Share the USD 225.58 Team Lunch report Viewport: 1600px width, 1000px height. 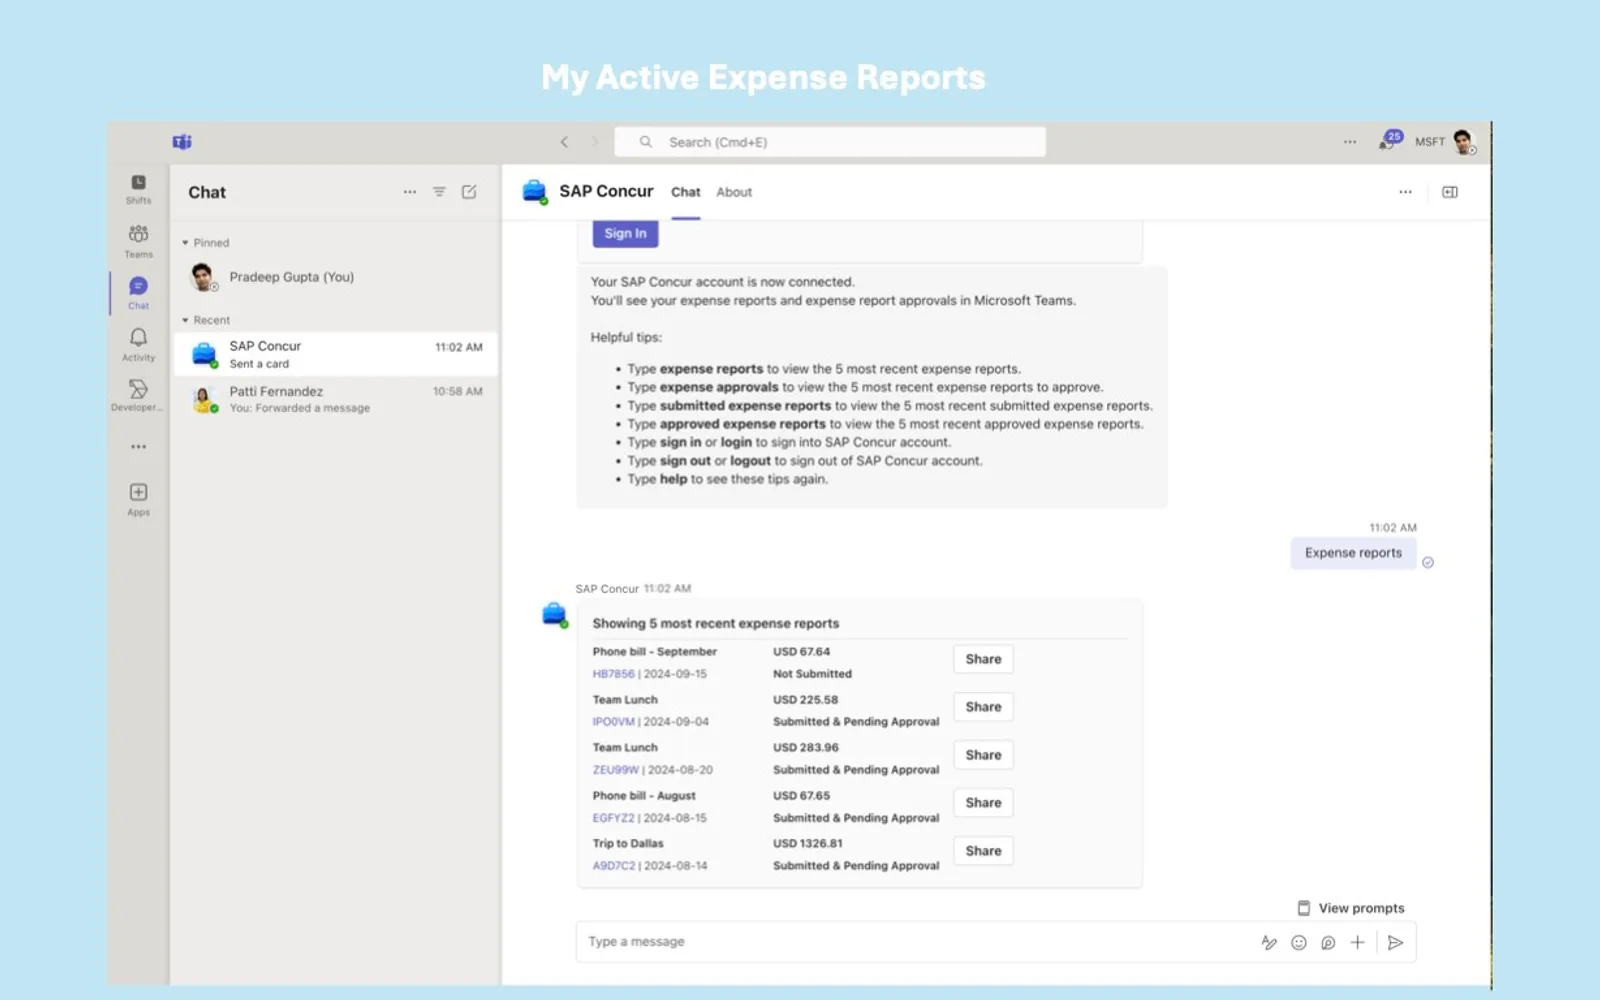[983, 707]
